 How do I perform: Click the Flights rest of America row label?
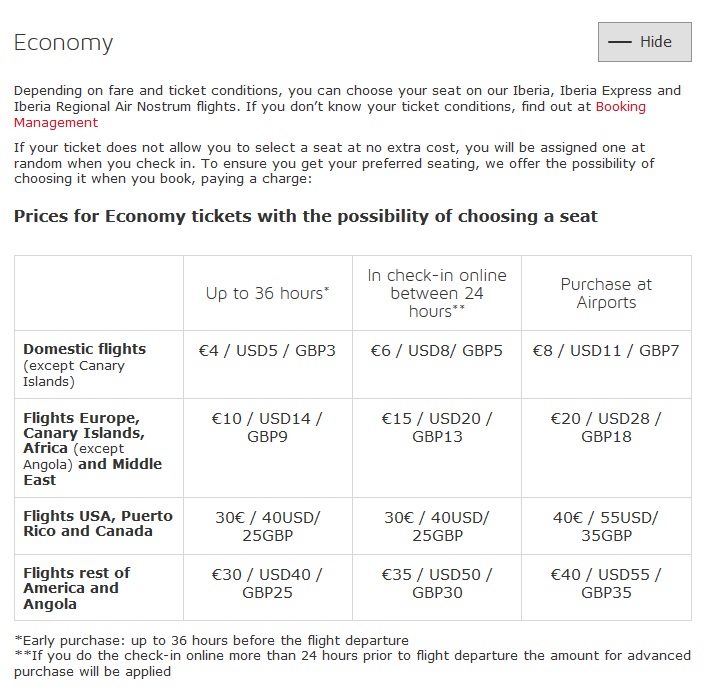pos(77,588)
